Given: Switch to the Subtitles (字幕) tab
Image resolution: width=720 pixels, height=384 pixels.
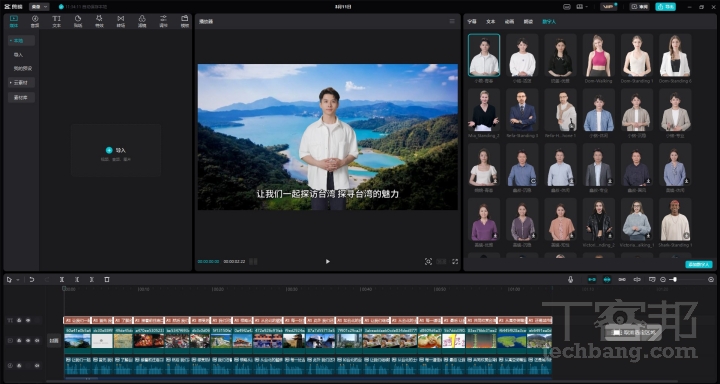Looking at the screenshot, I should click(x=472, y=22).
